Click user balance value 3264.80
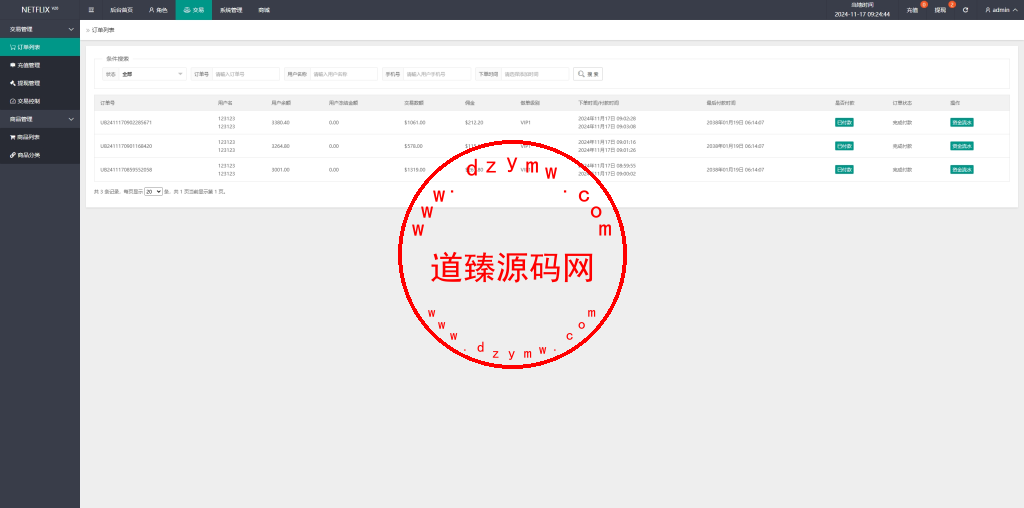1024x508 pixels. [x=281, y=146]
